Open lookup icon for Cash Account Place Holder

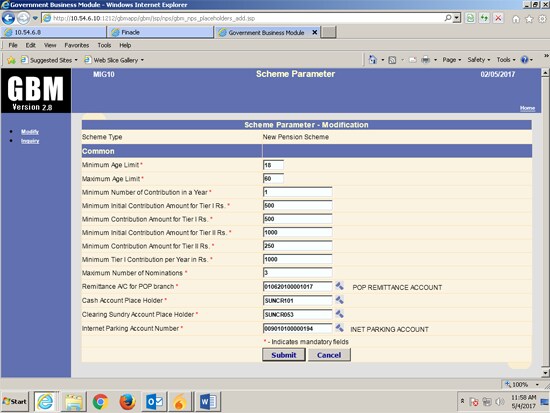(x=339, y=300)
